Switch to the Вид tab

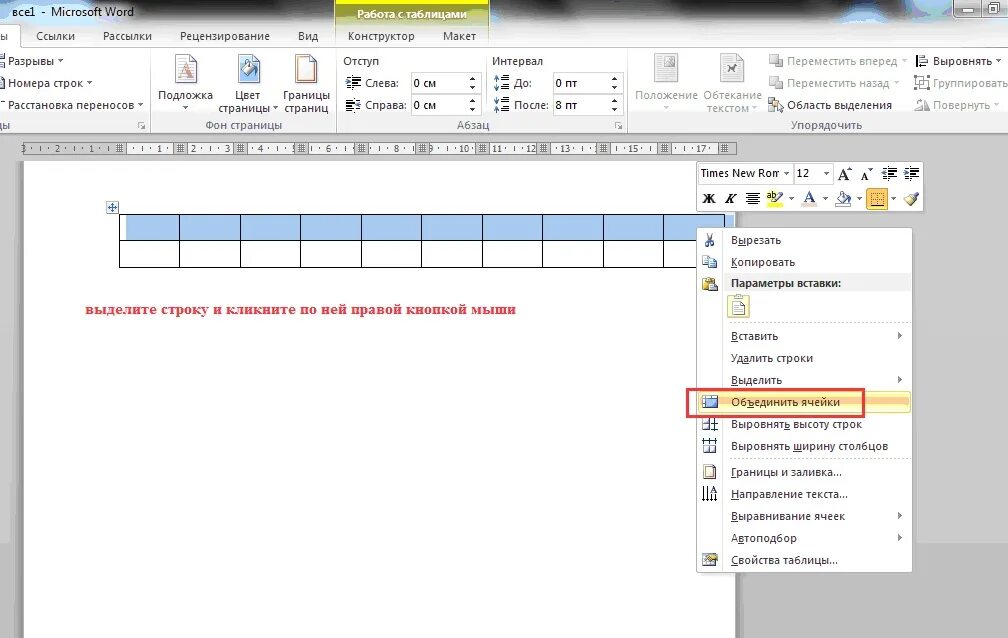[308, 36]
